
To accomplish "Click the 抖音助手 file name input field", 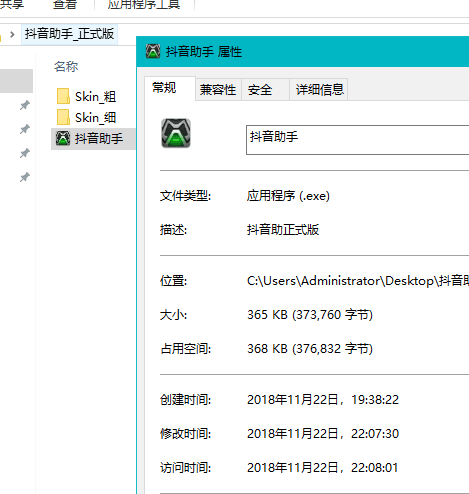I will [x=357, y=140].
